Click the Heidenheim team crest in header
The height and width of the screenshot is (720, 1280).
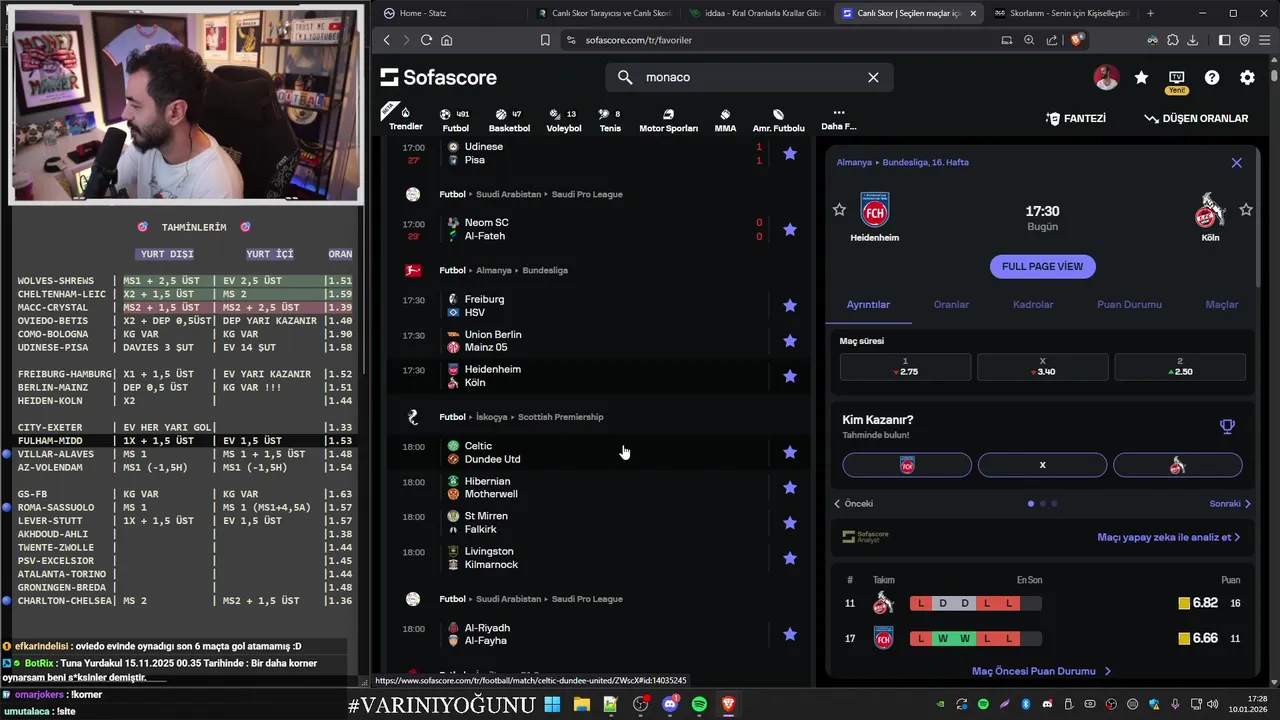[875, 211]
